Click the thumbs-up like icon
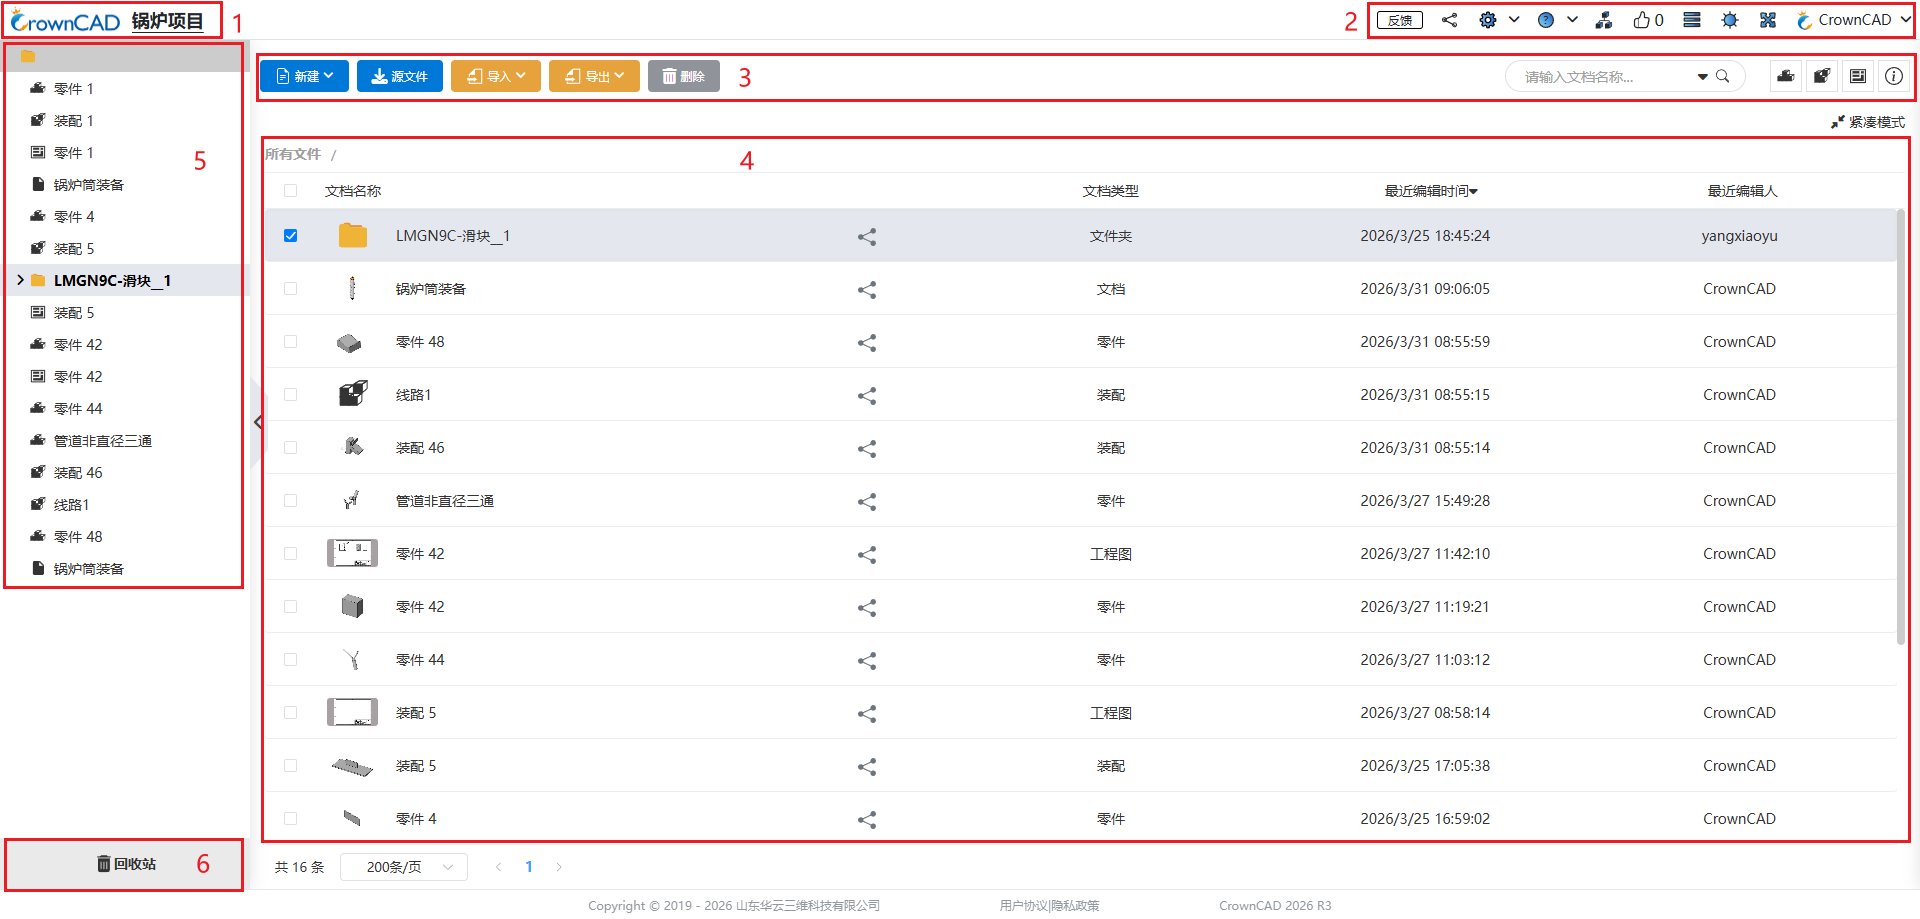The image size is (1920, 919). [x=1642, y=20]
